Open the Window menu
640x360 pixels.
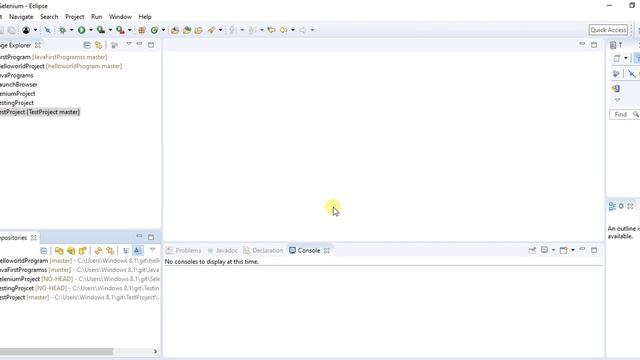tap(120, 17)
